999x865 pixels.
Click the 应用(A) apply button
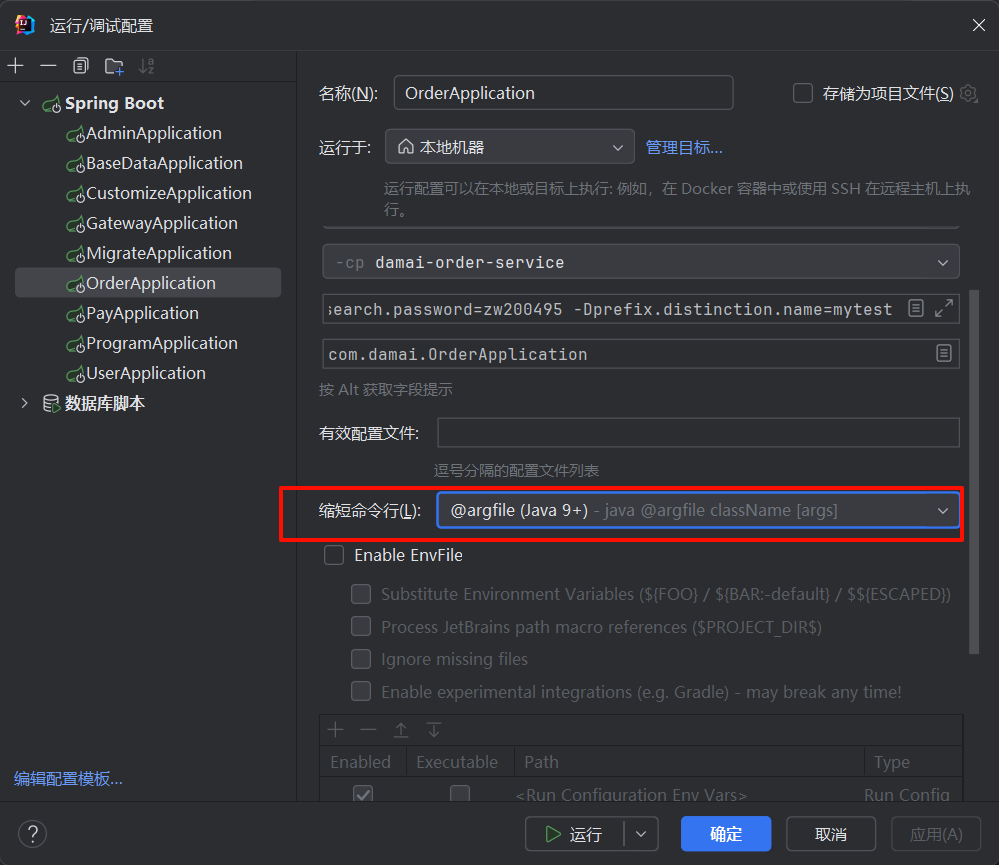(x=936, y=834)
